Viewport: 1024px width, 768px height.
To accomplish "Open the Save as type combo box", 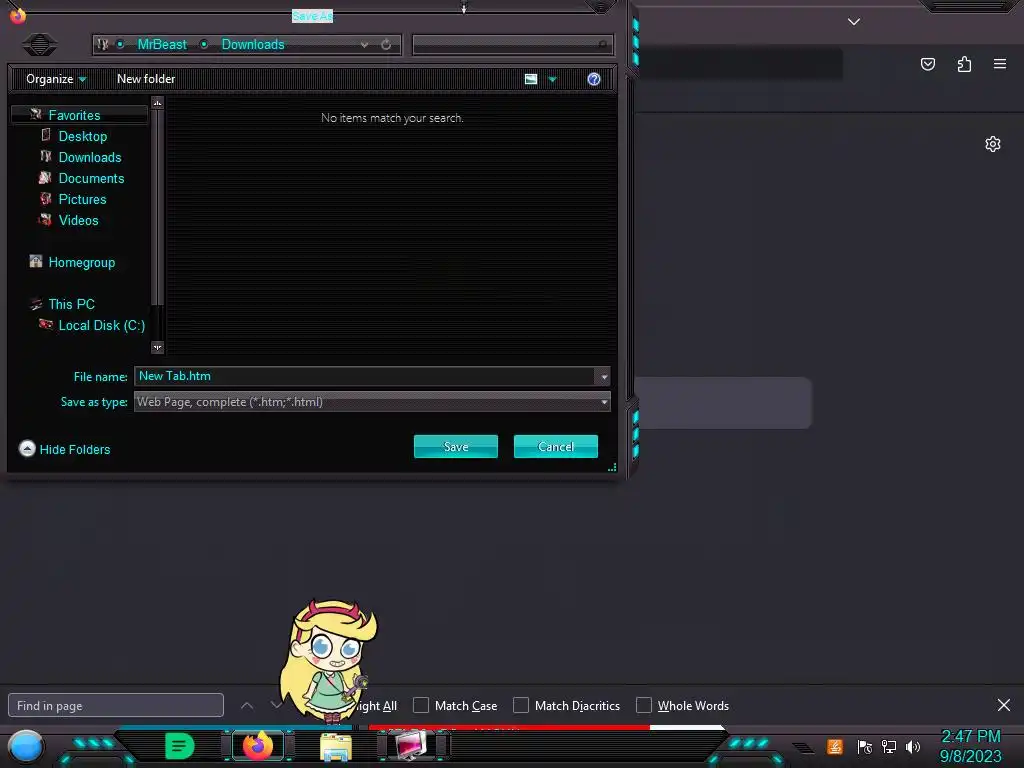I will click(x=372, y=402).
